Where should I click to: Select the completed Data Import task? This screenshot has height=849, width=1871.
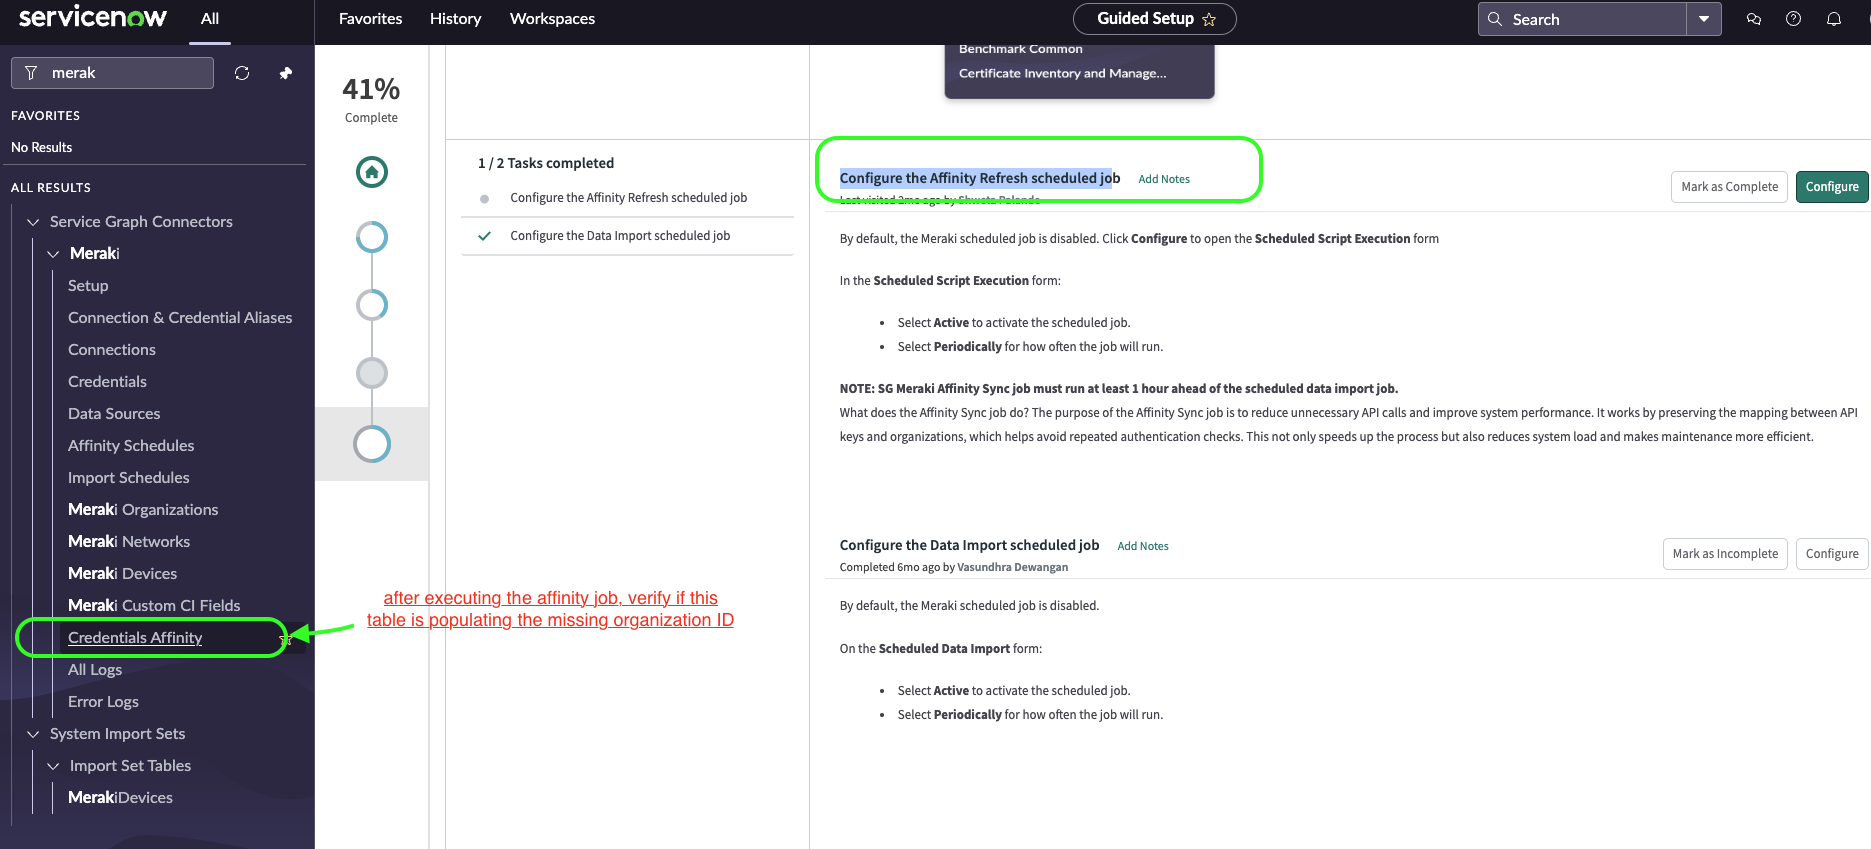pyautogui.click(x=620, y=236)
